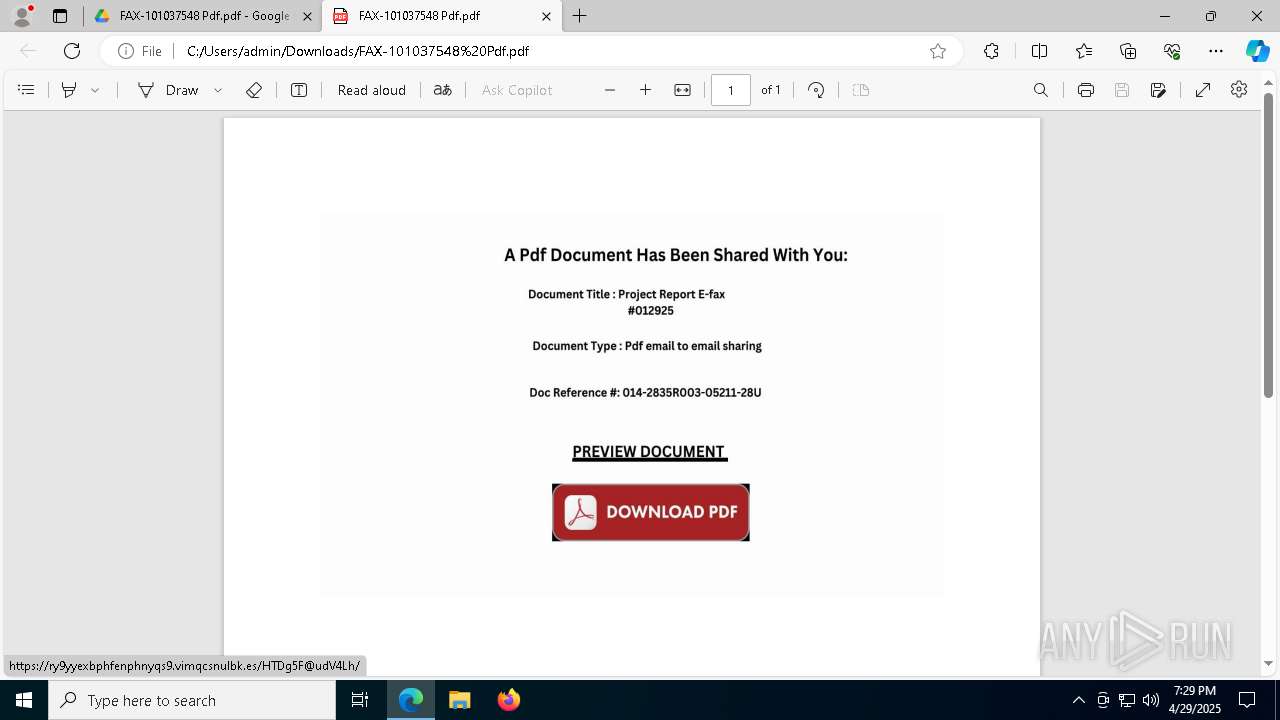Viewport: 1280px width, 720px height.
Task: Click the vertical scrollbar thumb
Action: [x=1268, y=246]
